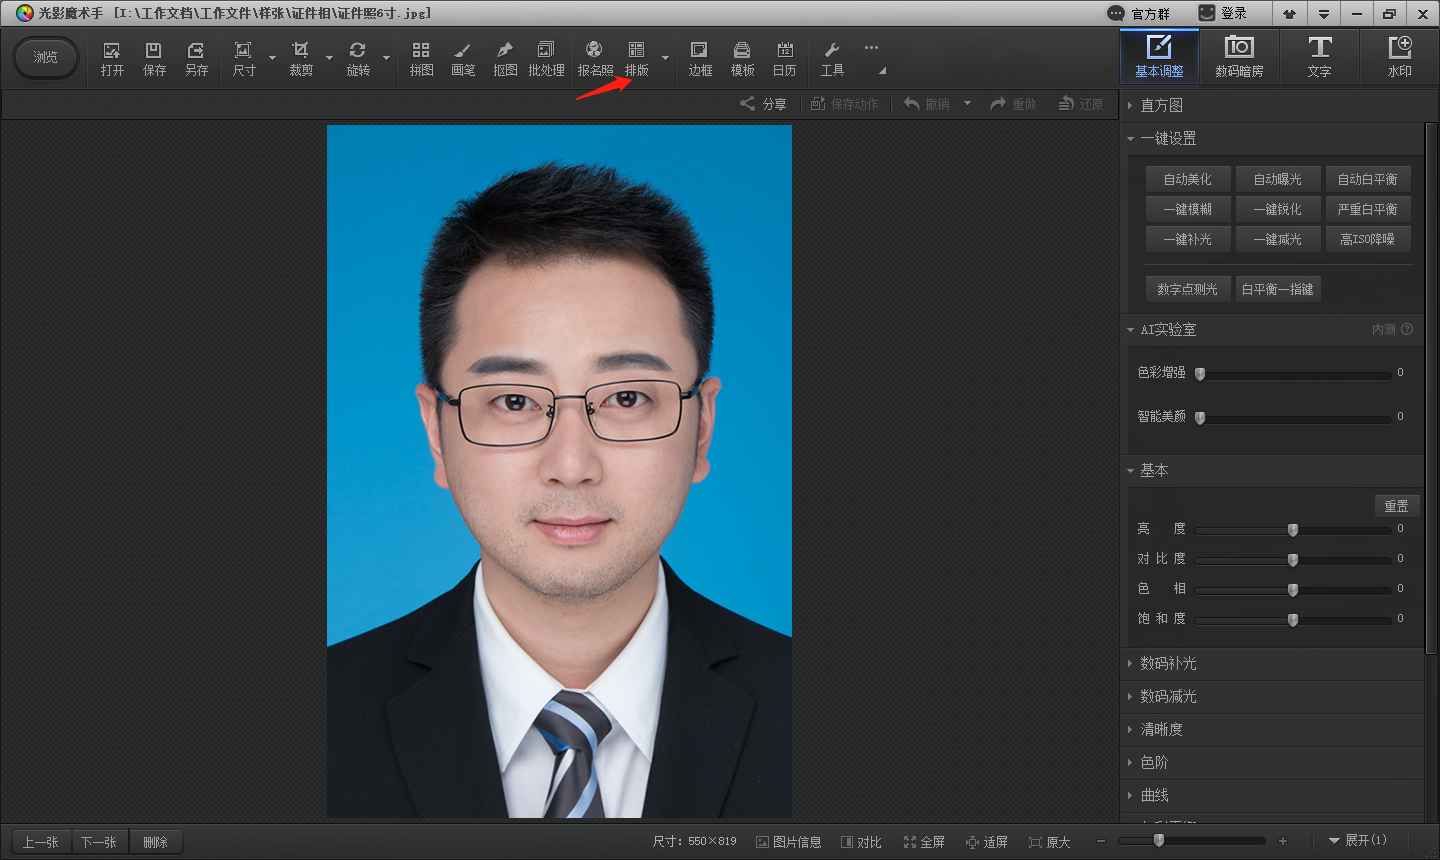
Task: Click the 自动美化 button
Action: pos(1187,179)
